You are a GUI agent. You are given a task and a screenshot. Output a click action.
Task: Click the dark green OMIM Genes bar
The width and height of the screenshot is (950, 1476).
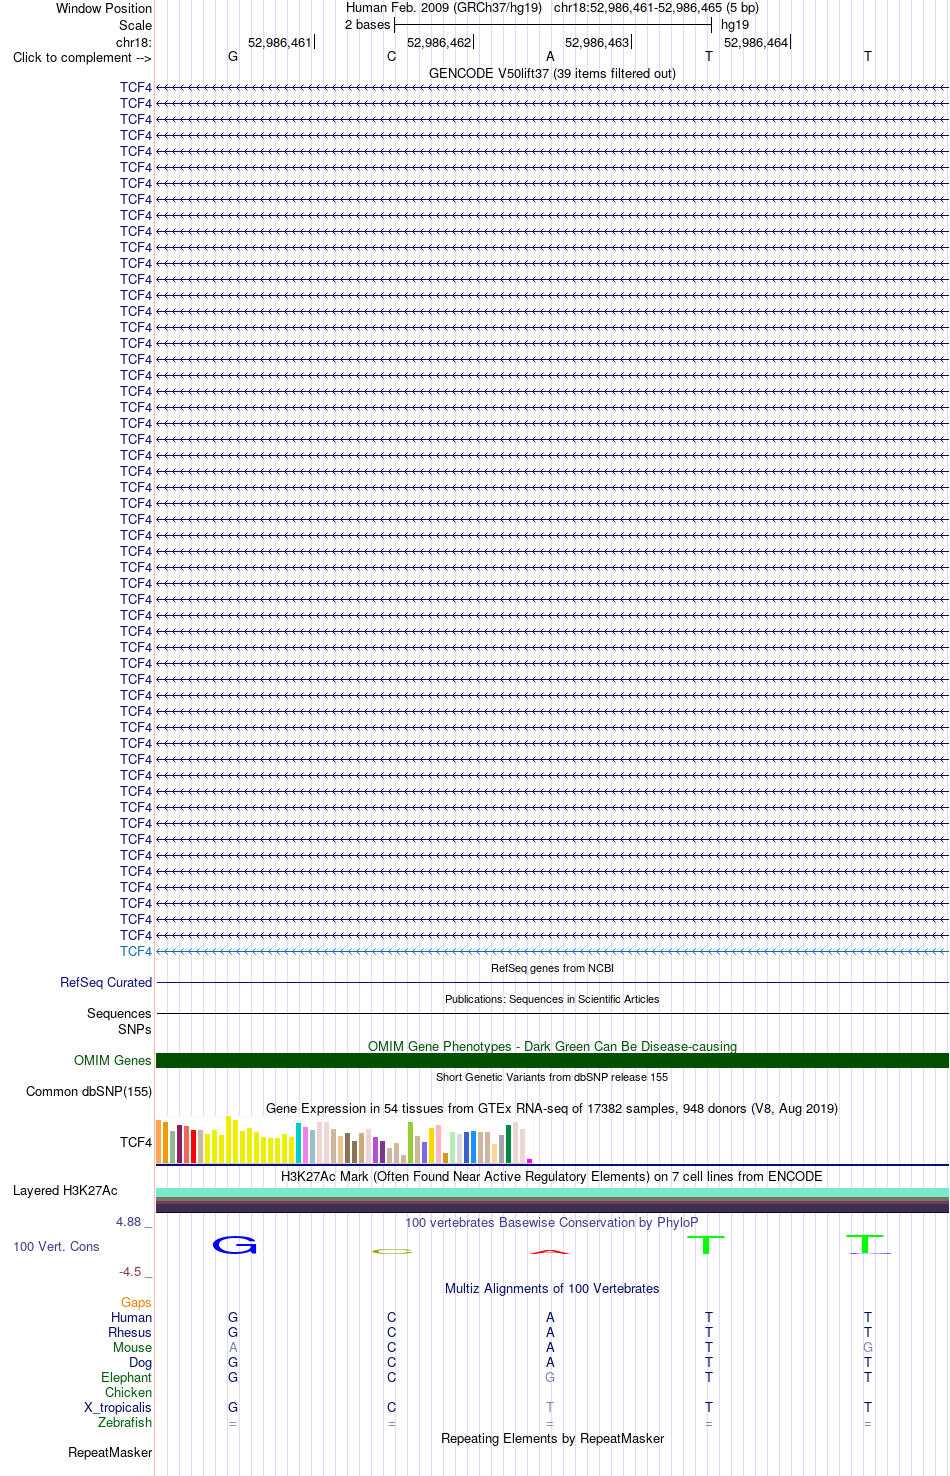(x=552, y=1060)
